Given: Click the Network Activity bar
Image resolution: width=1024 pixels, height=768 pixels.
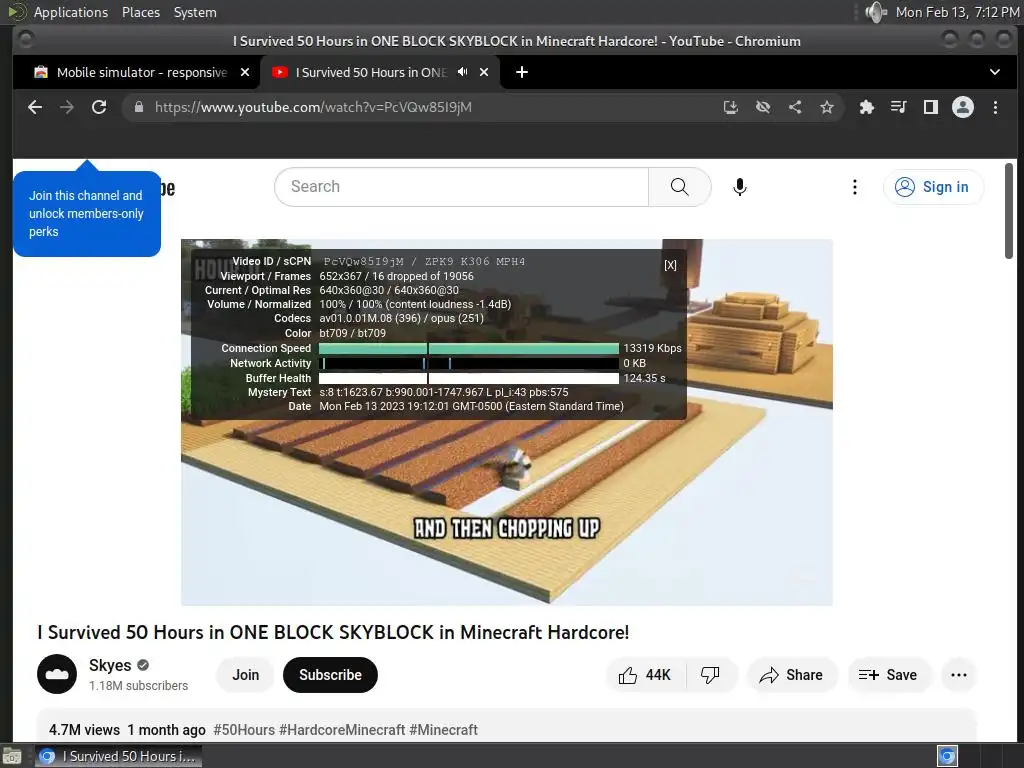Looking at the screenshot, I should 469,363.
